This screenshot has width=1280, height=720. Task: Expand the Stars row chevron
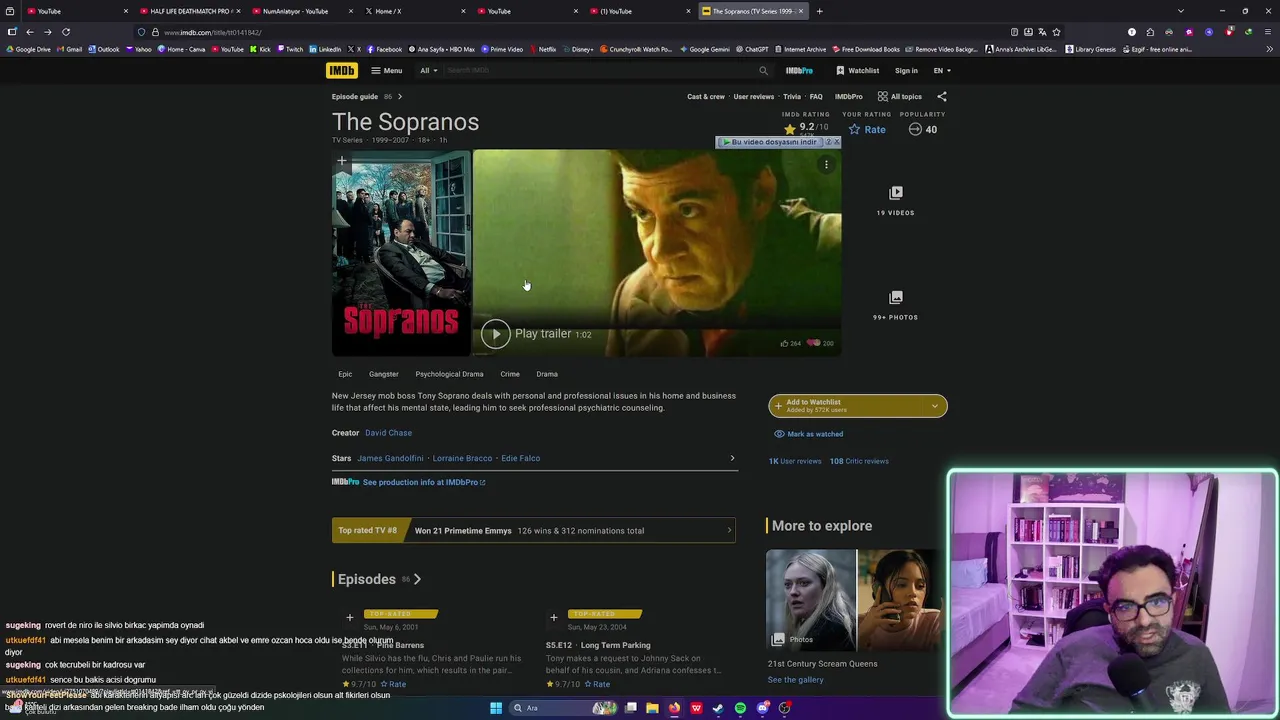(732, 458)
